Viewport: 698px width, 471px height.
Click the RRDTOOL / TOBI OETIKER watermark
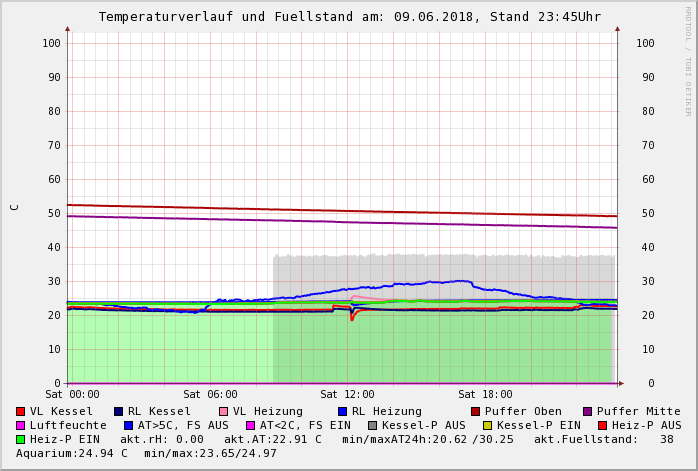[688, 60]
